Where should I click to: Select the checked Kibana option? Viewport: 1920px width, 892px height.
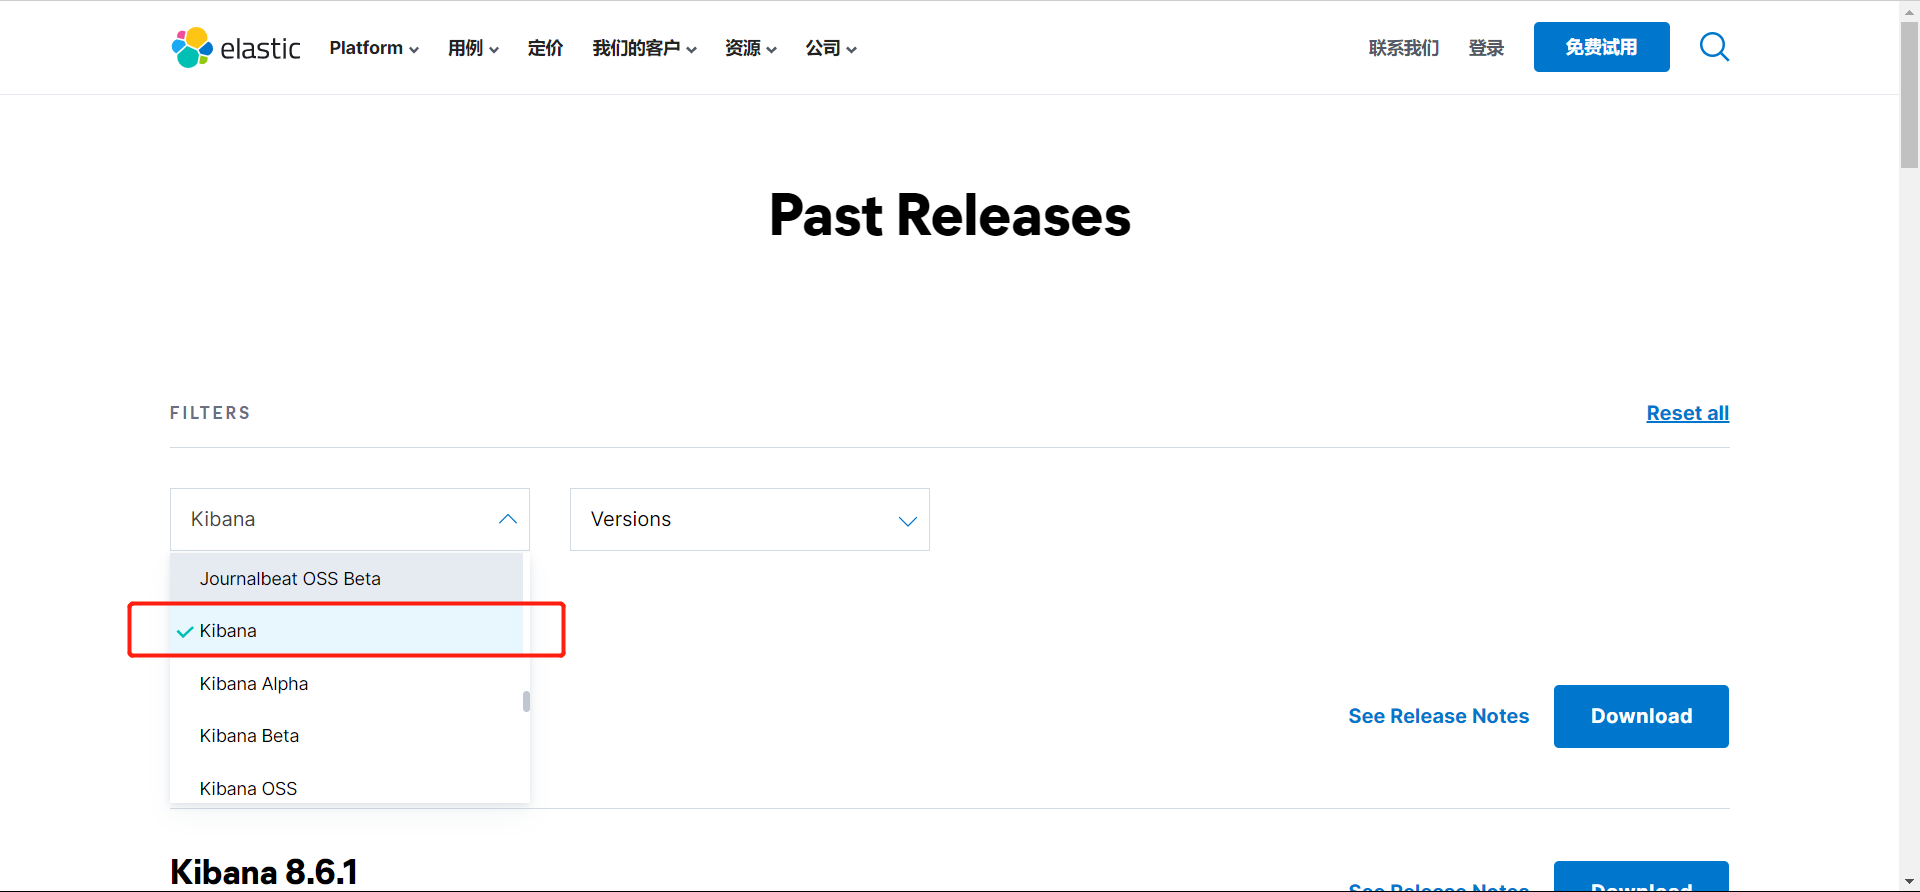point(346,631)
